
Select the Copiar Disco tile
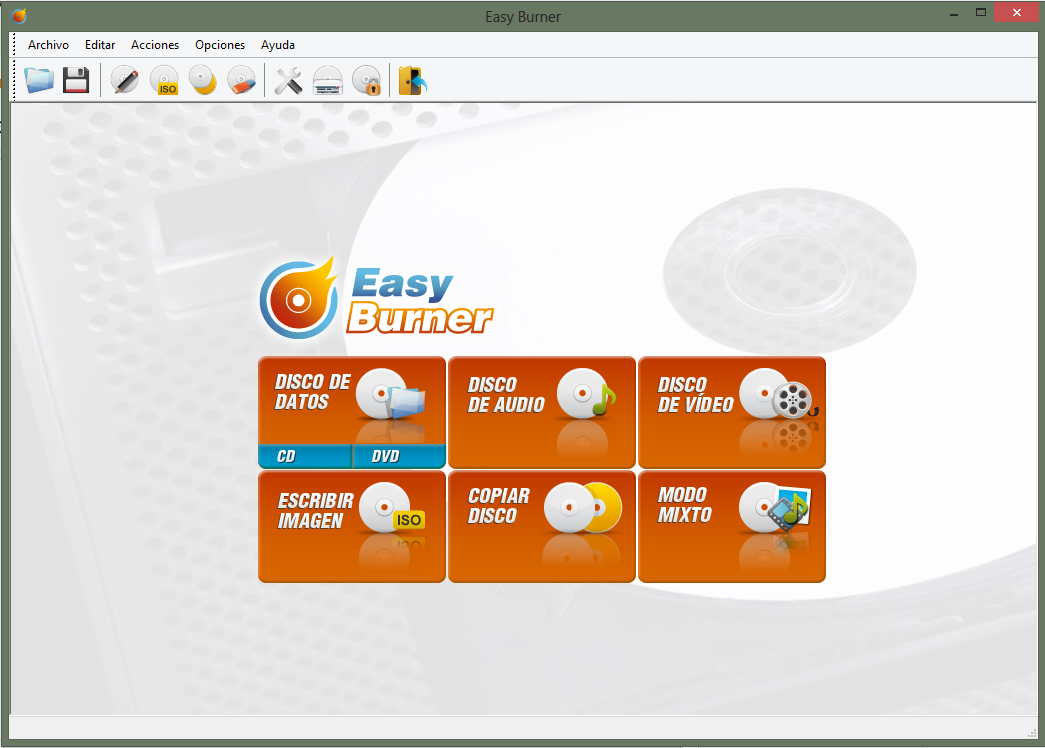[x=542, y=527]
